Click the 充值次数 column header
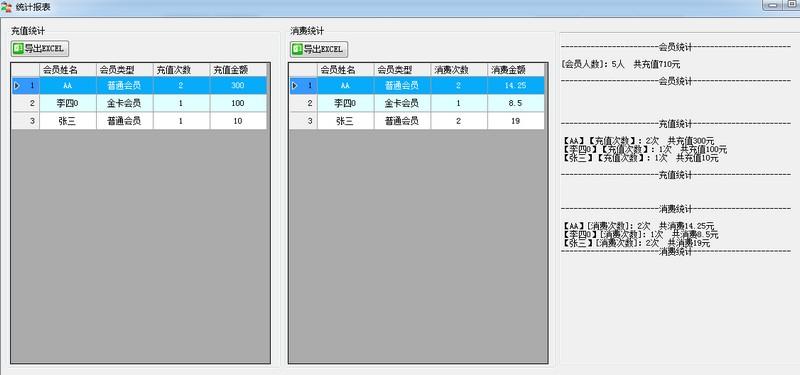 coord(182,69)
